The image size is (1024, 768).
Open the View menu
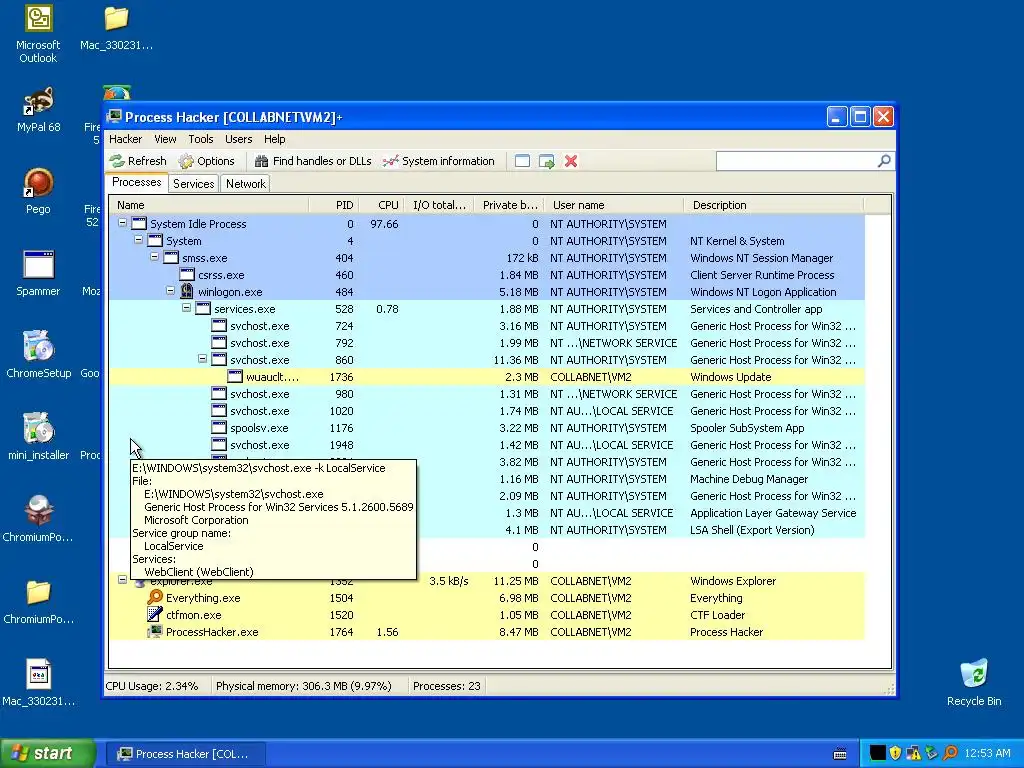[165, 139]
